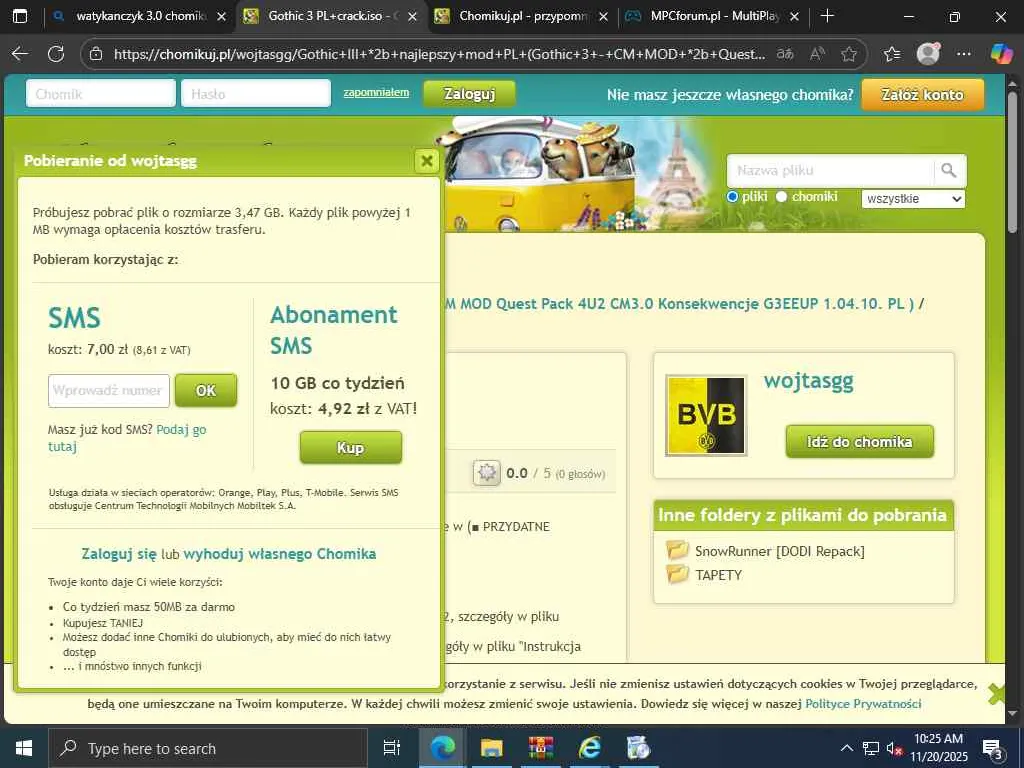Image resolution: width=1024 pixels, height=768 pixels.
Task: Open the browser profile avatar
Action: click(x=928, y=54)
